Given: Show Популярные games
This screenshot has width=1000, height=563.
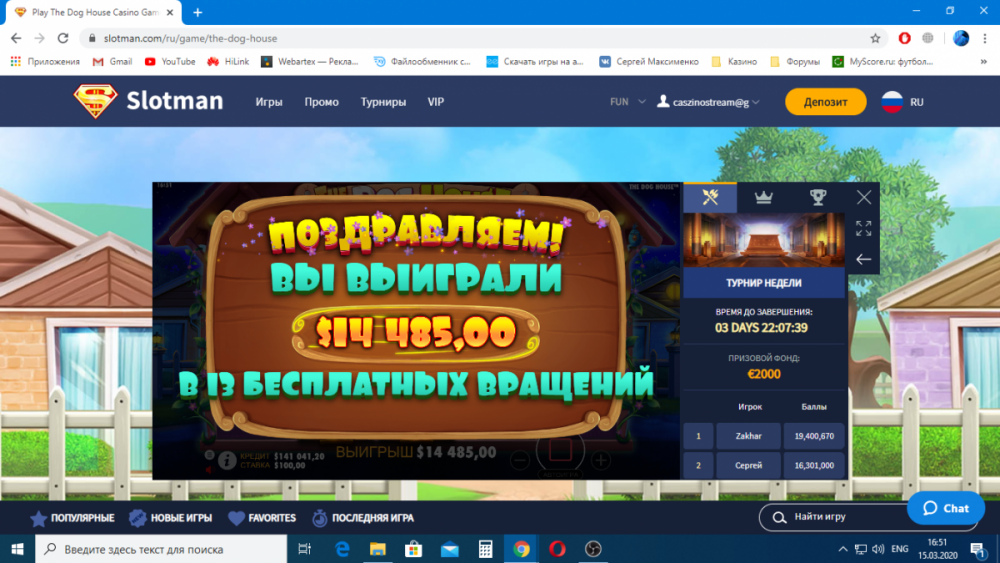Looking at the screenshot, I should pos(73,518).
